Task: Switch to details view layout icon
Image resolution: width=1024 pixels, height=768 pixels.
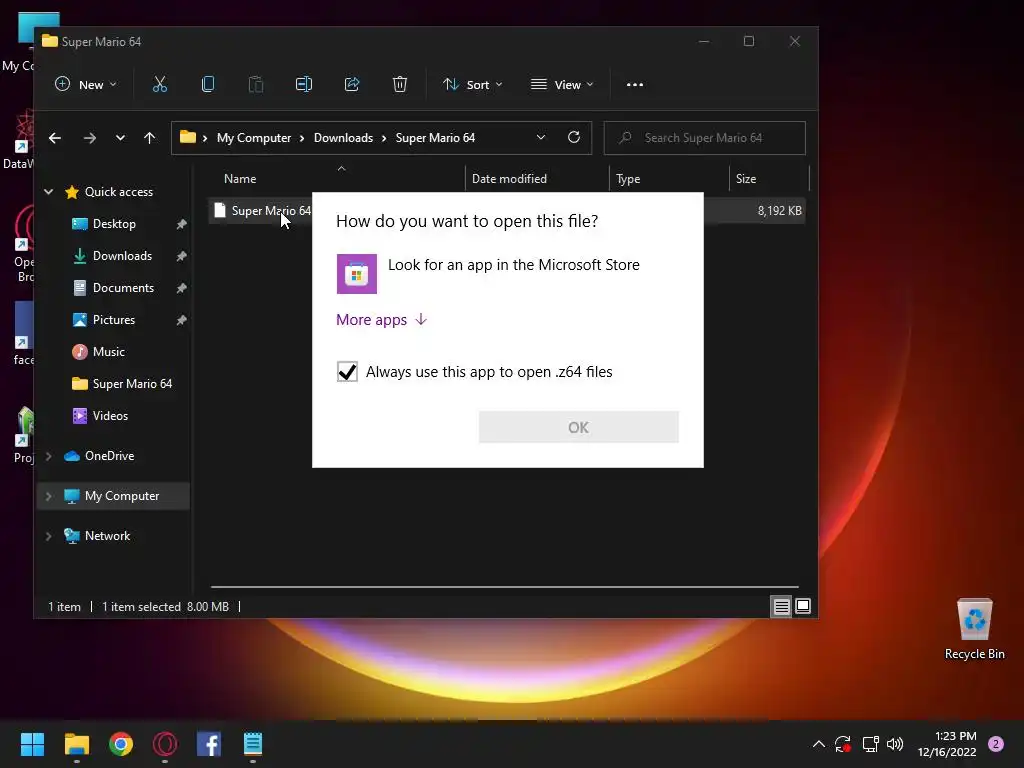Action: pyautogui.click(x=781, y=607)
